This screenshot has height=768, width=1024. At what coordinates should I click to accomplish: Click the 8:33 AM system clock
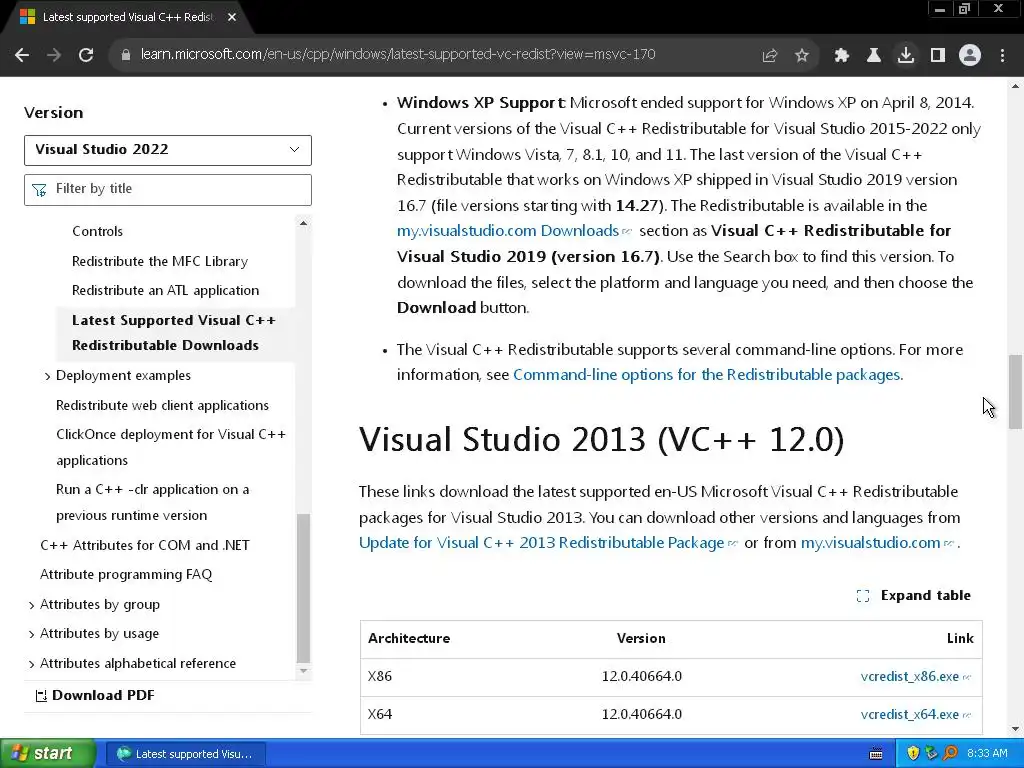987,754
